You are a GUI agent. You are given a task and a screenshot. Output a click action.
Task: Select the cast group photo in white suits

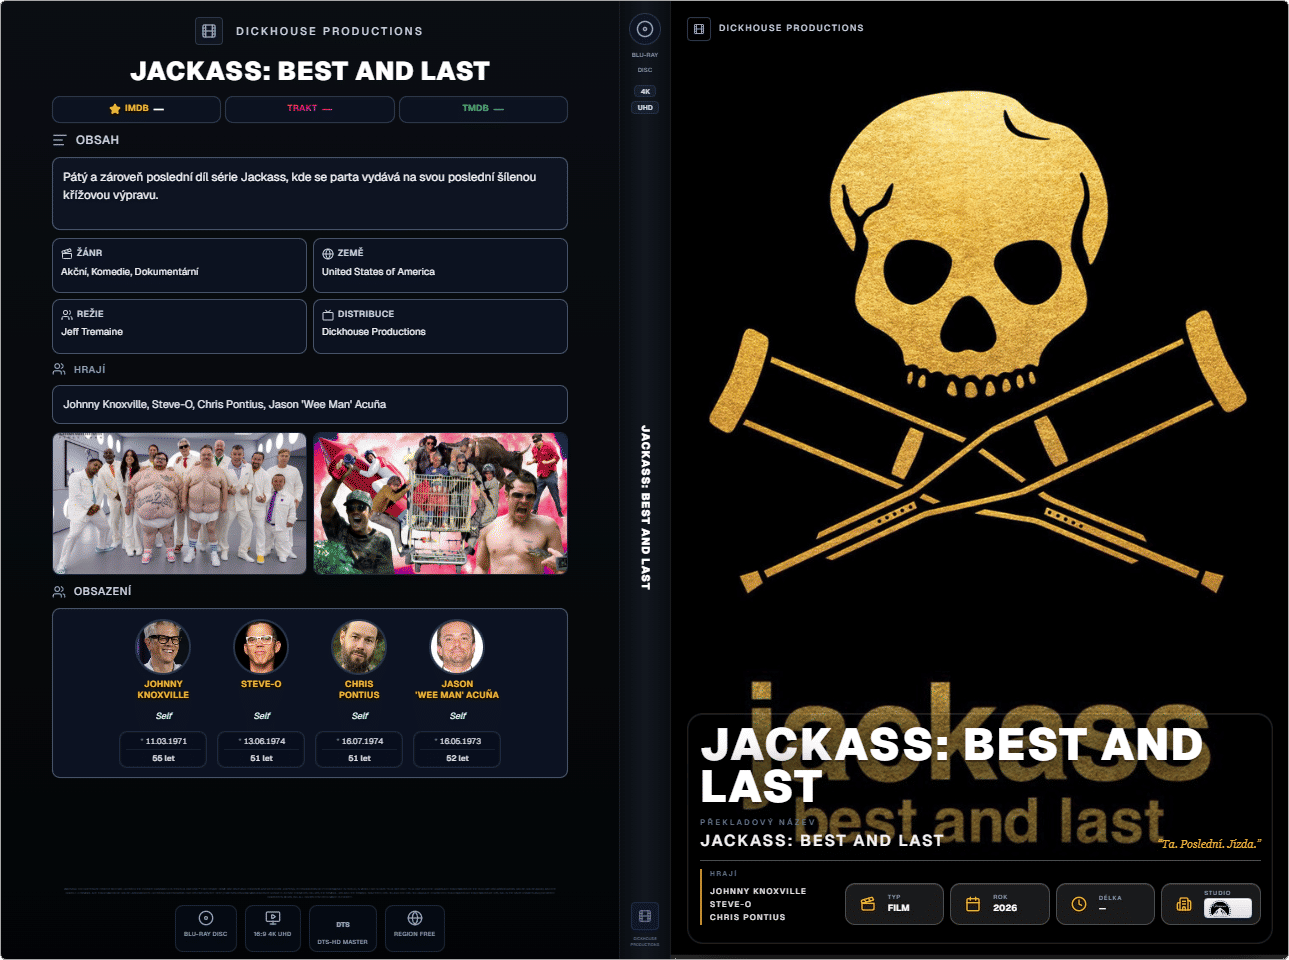(180, 503)
